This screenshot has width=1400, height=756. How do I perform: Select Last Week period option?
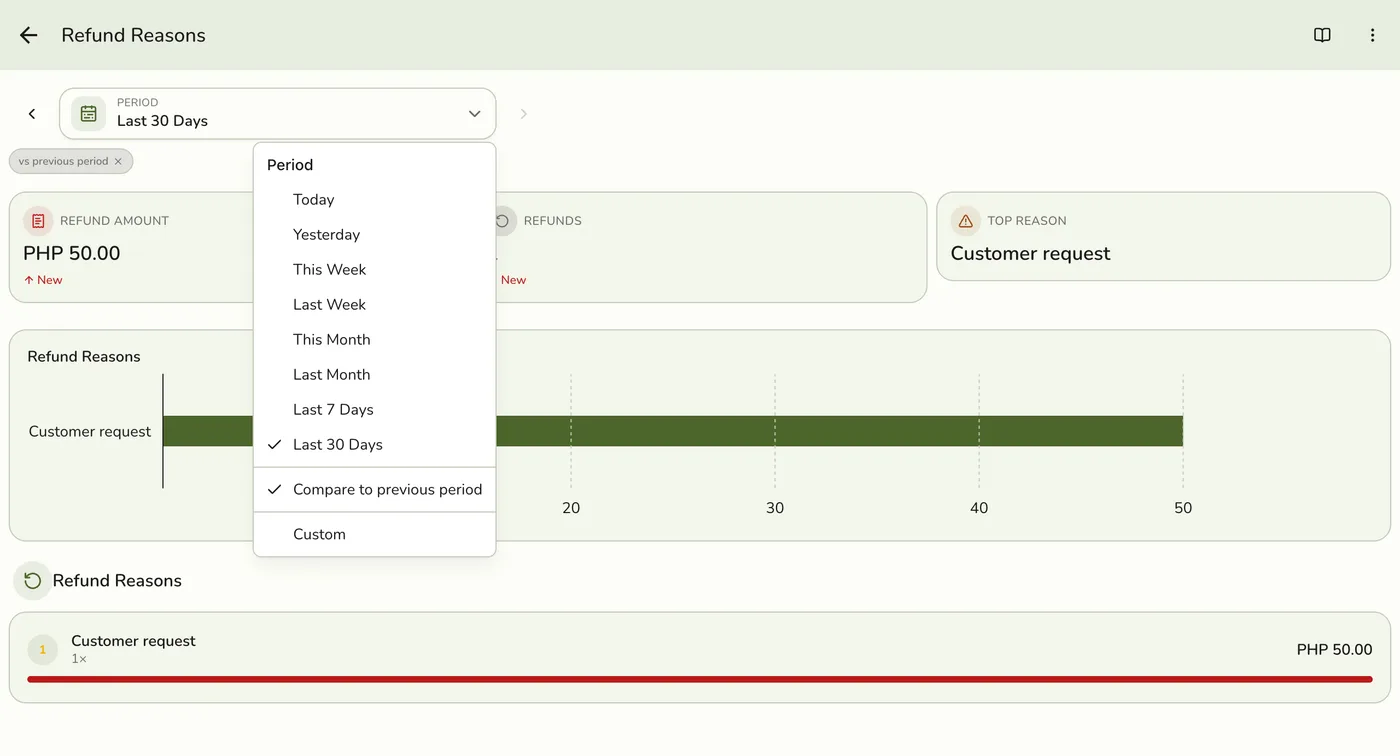coord(375,305)
